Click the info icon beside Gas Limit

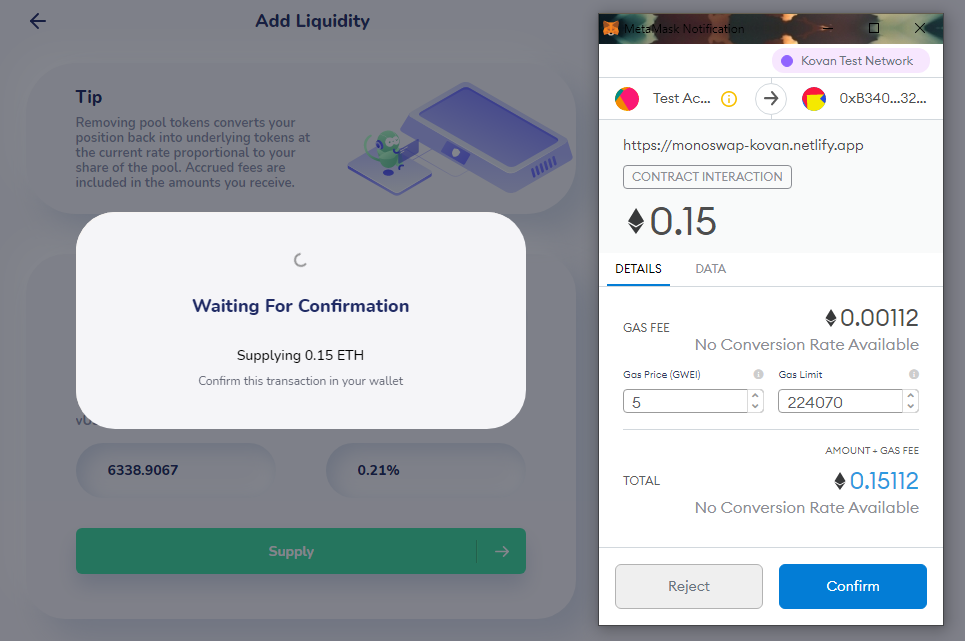pyautogui.click(x=913, y=374)
